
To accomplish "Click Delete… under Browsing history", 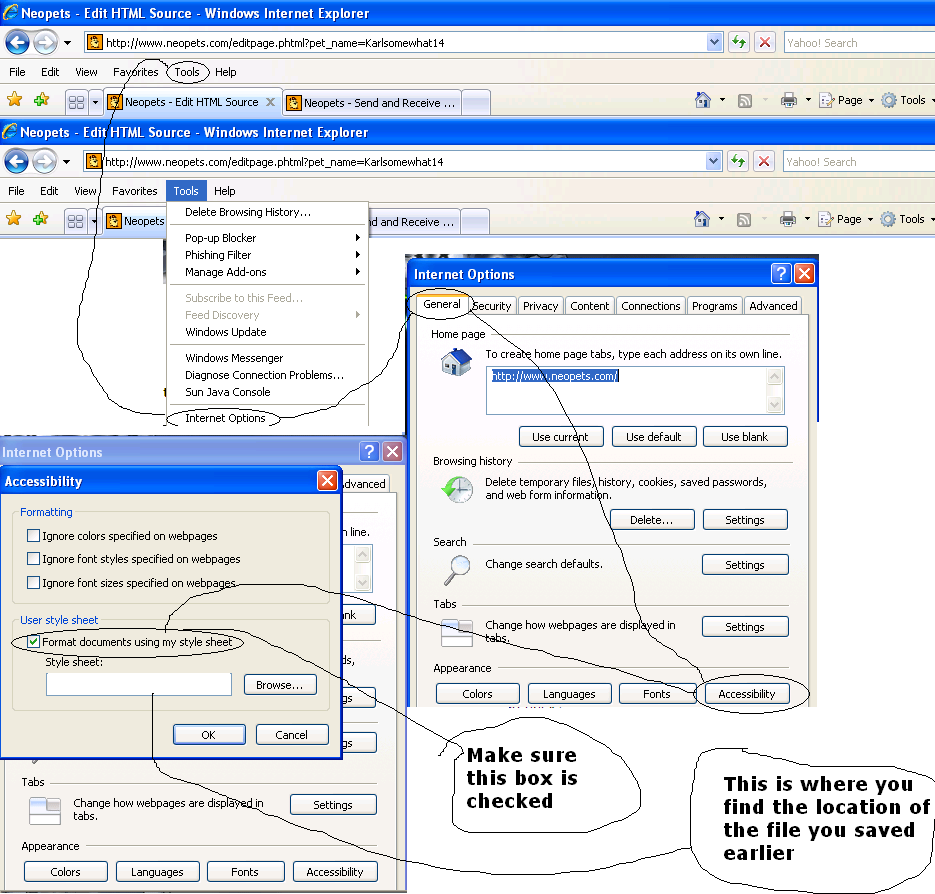I will [652, 519].
